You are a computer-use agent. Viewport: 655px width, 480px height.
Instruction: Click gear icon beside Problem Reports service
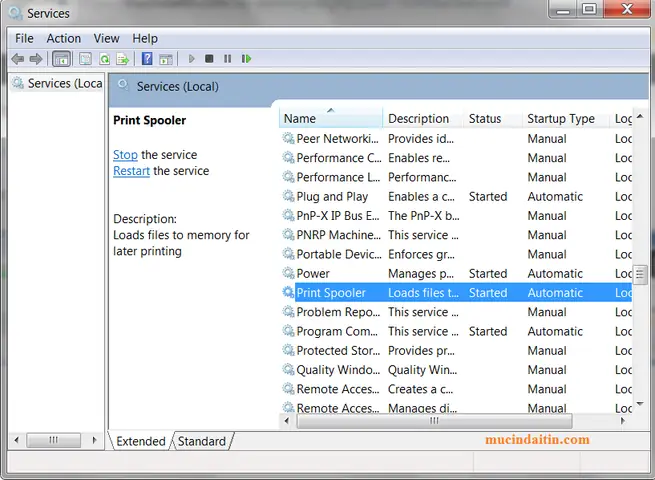pyautogui.click(x=288, y=311)
